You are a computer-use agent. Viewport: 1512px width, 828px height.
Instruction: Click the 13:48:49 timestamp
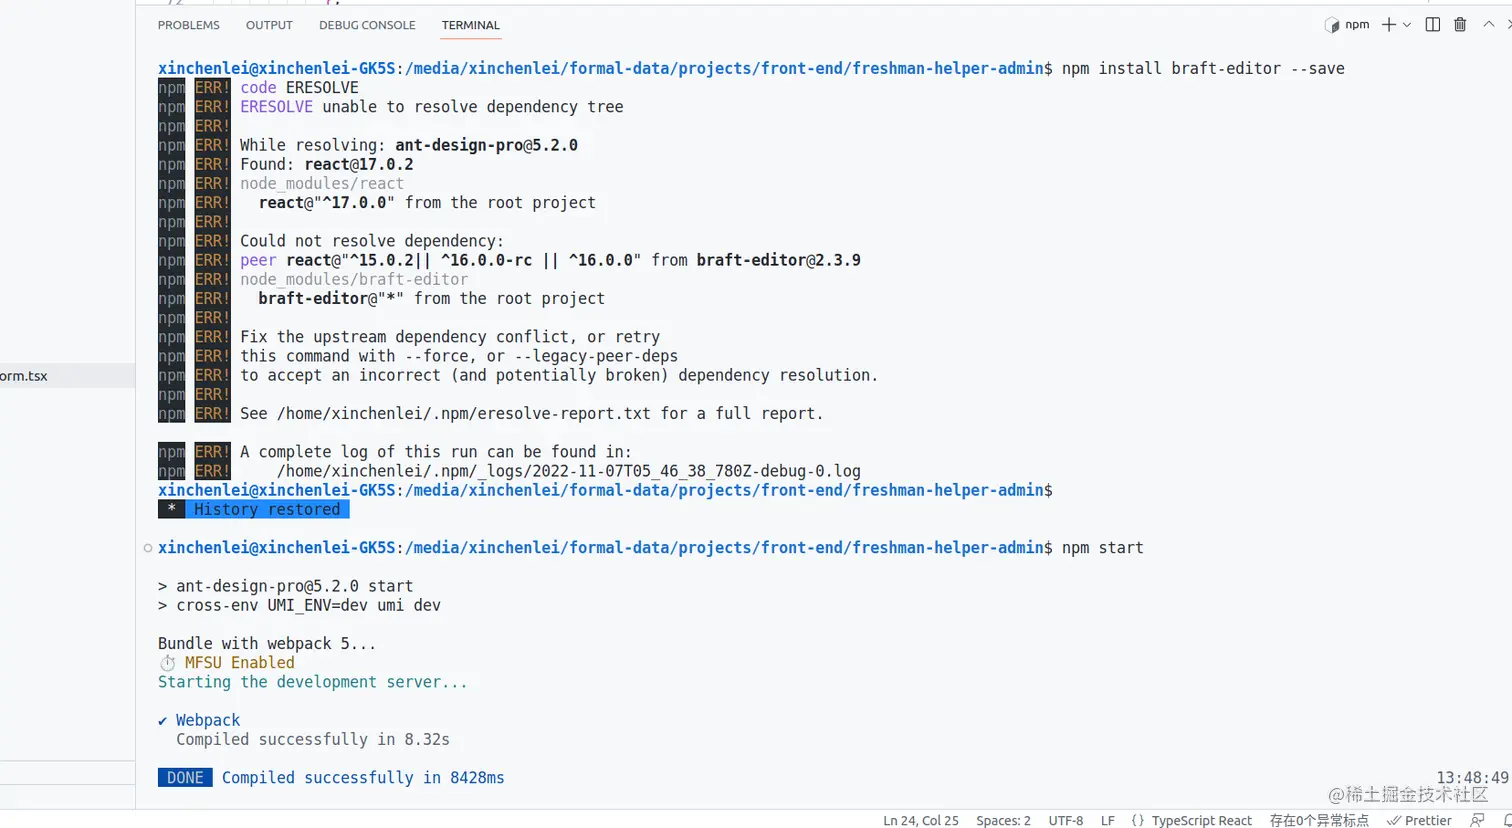(1472, 777)
